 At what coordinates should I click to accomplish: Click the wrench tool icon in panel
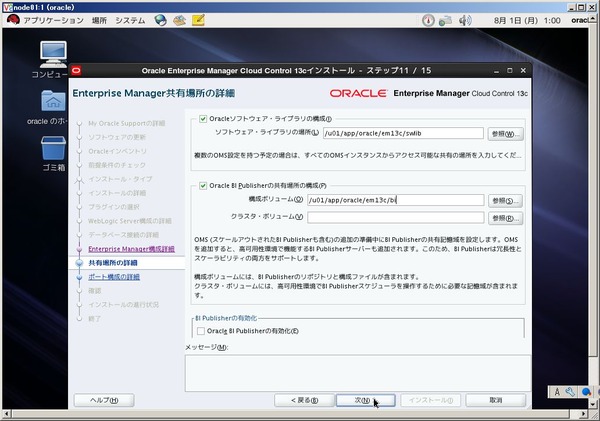(x=570, y=392)
